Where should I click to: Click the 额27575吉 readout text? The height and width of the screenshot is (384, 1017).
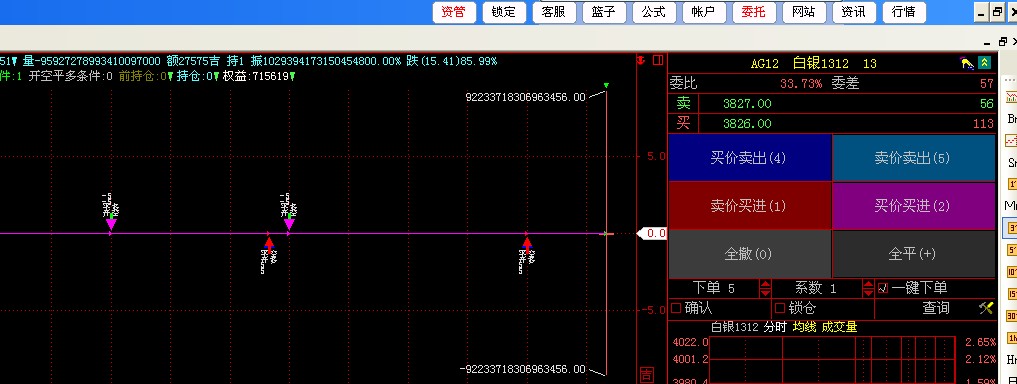pos(193,61)
